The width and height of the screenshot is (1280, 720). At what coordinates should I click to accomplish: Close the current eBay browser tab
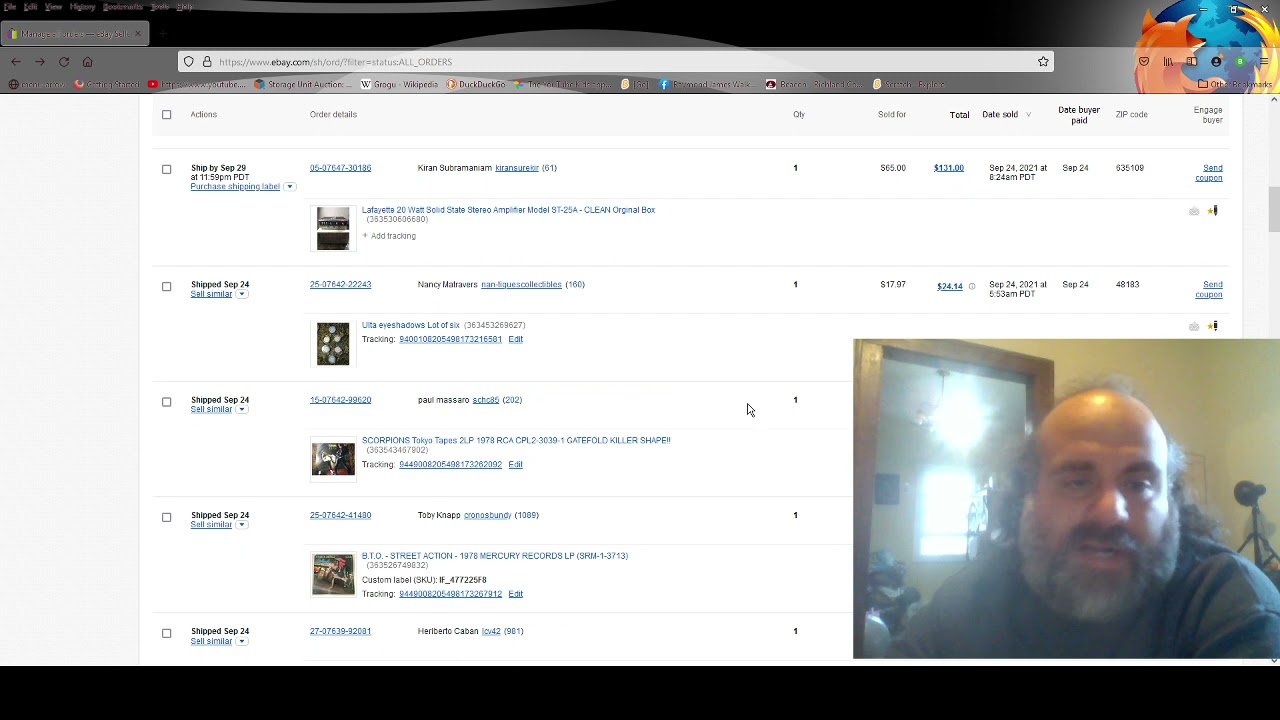tap(138, 34)
